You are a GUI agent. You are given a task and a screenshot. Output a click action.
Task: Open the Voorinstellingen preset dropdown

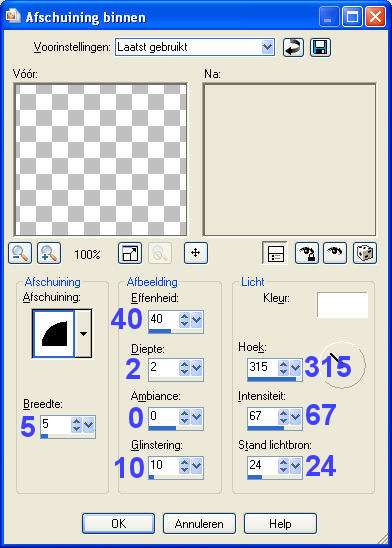[267, 47]
